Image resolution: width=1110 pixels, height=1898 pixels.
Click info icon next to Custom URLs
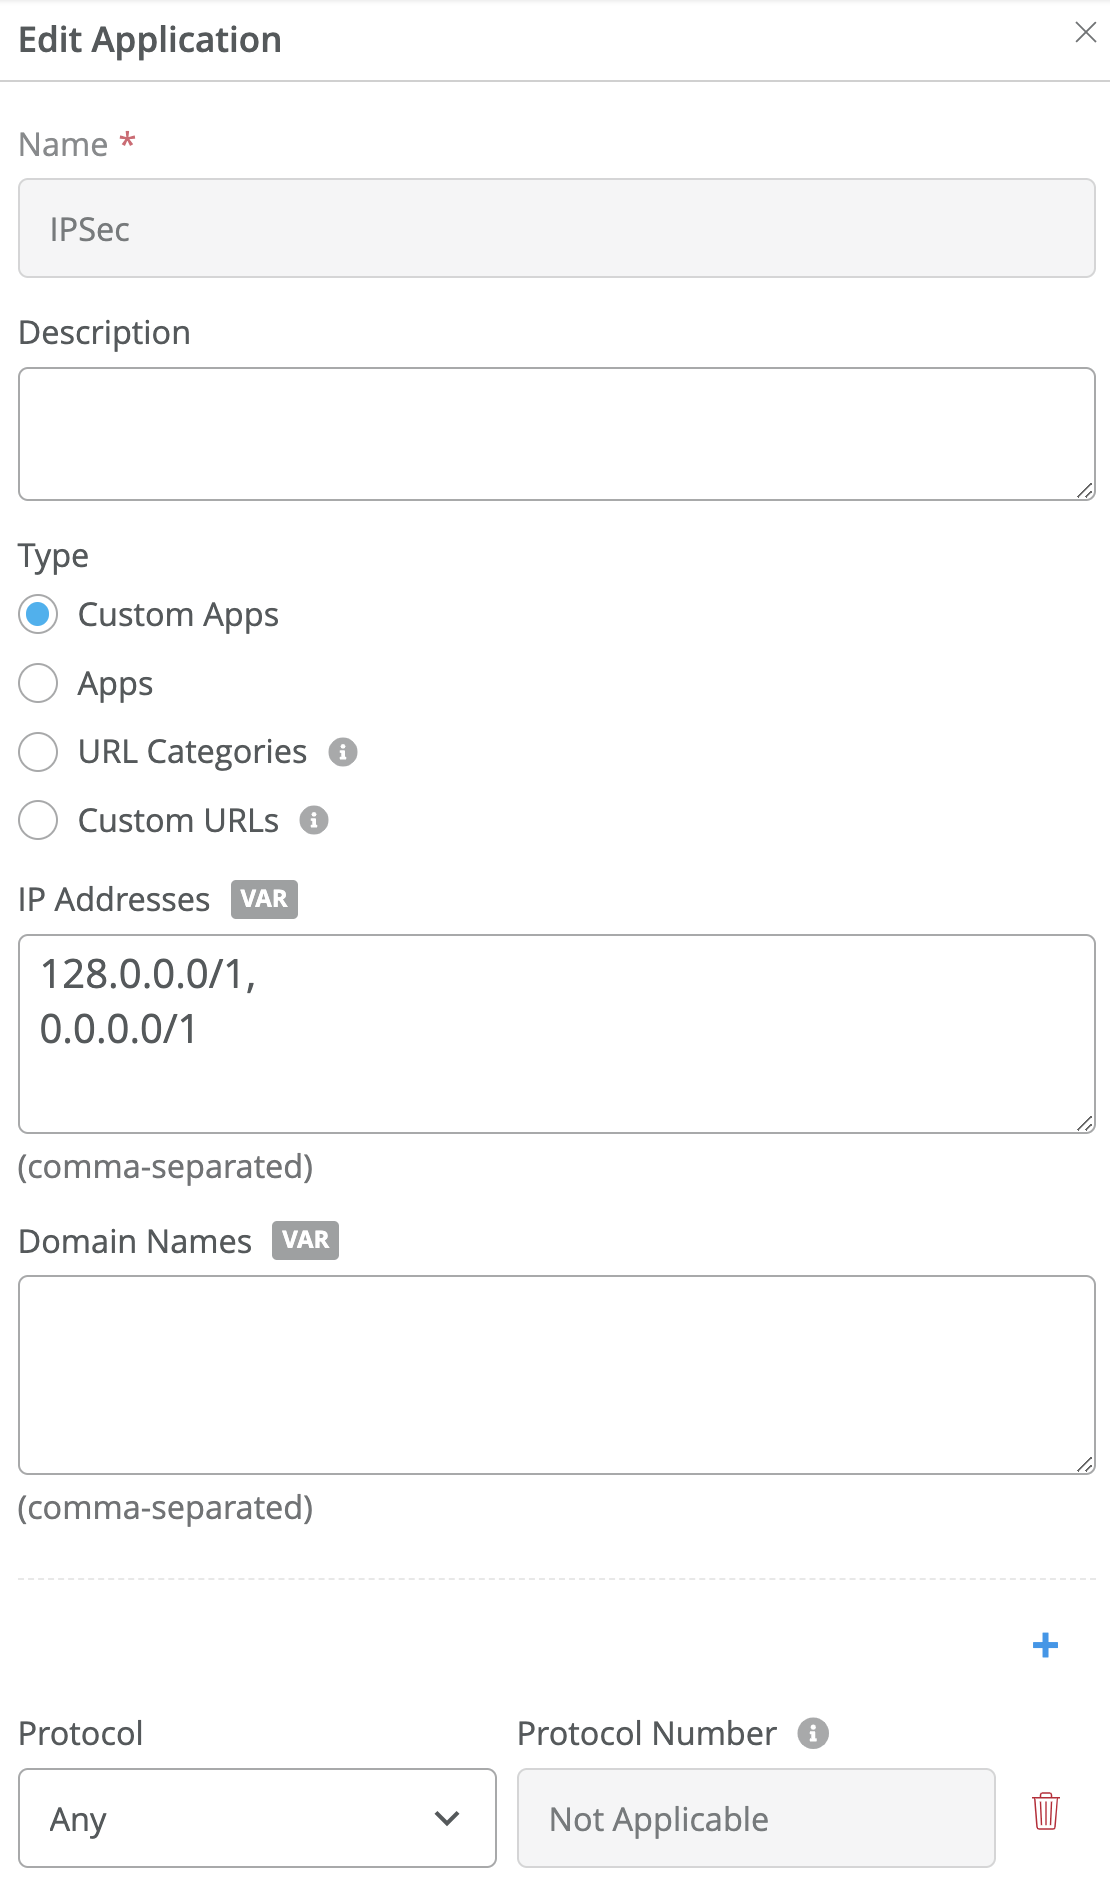tap(314, 821)
